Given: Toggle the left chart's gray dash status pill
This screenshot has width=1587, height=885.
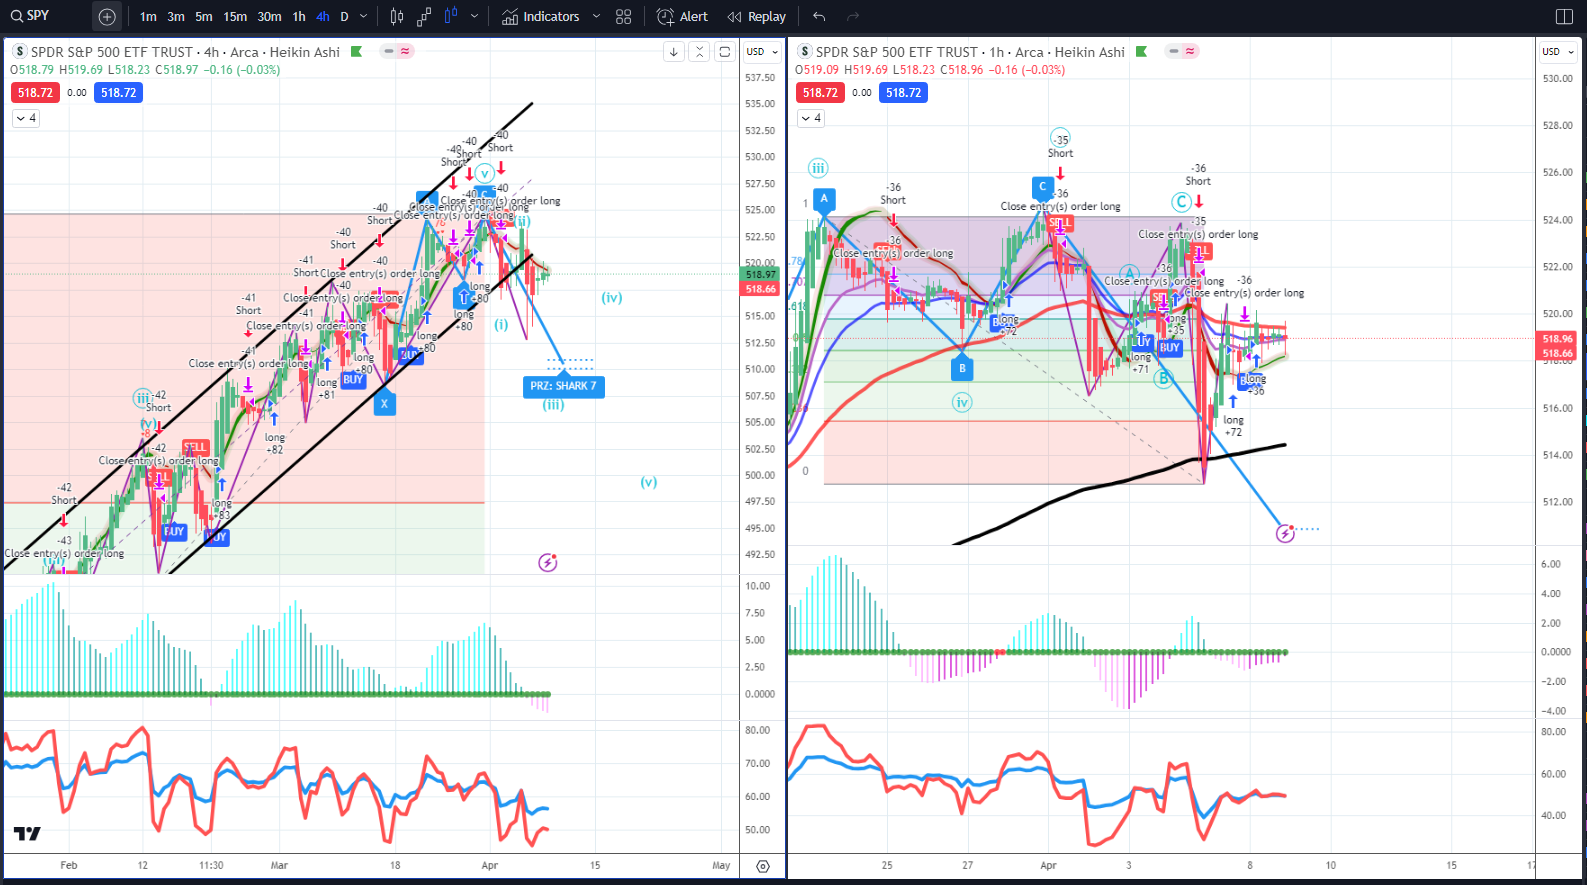Looking at the screenshot, I should tap(389, 51).
